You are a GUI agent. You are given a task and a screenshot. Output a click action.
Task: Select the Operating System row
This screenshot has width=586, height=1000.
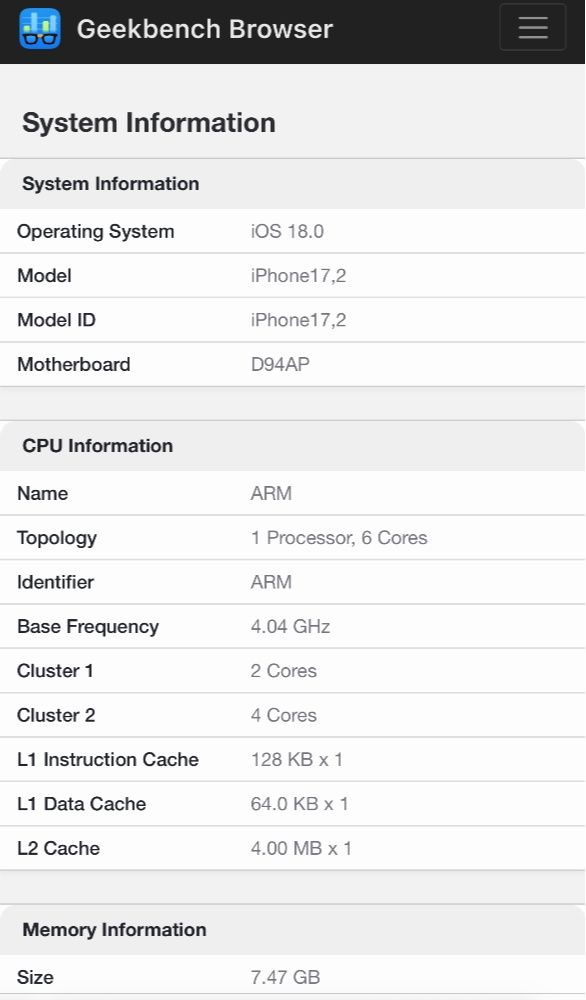tap(293, 231)
